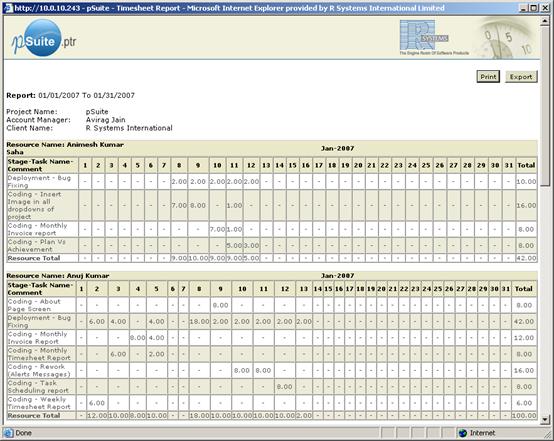
Task: Click Coding - Insert Image in all dropdowns task
Action: [35, 205]
